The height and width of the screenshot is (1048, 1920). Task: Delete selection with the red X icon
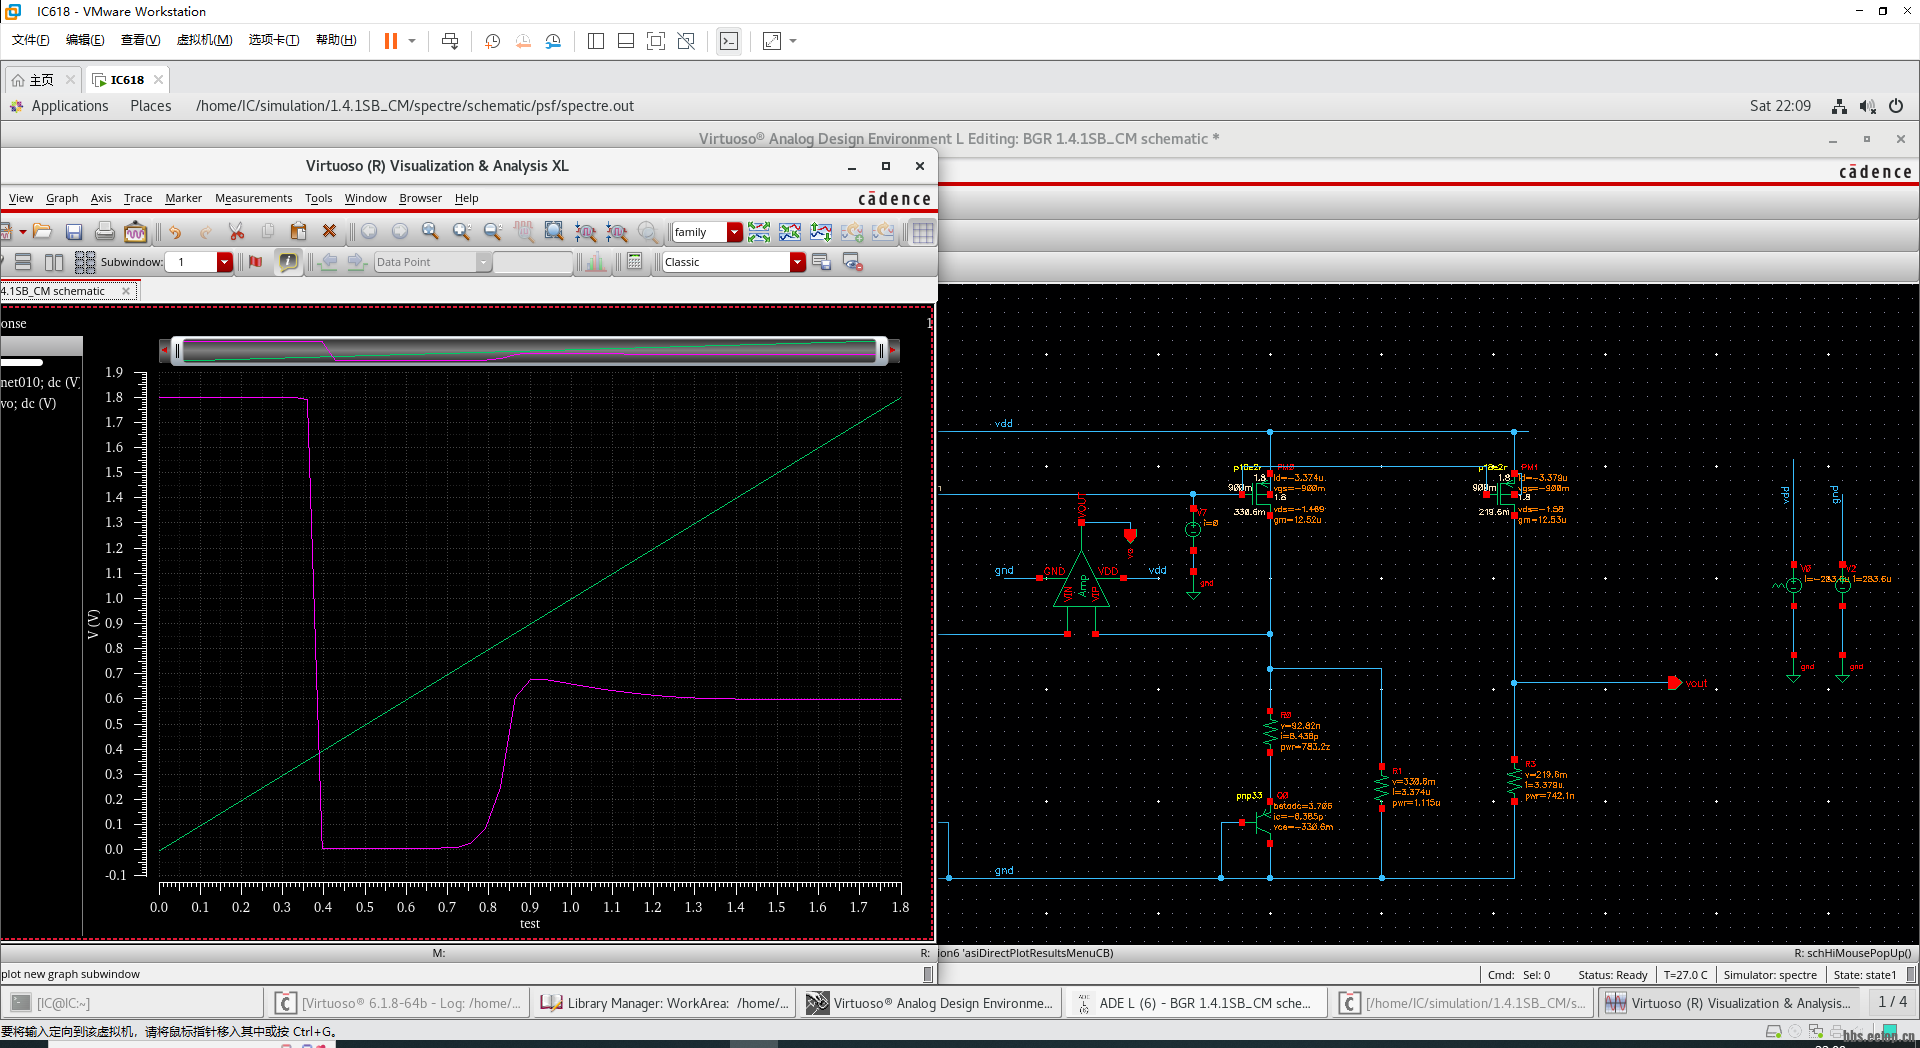(329, 232)
